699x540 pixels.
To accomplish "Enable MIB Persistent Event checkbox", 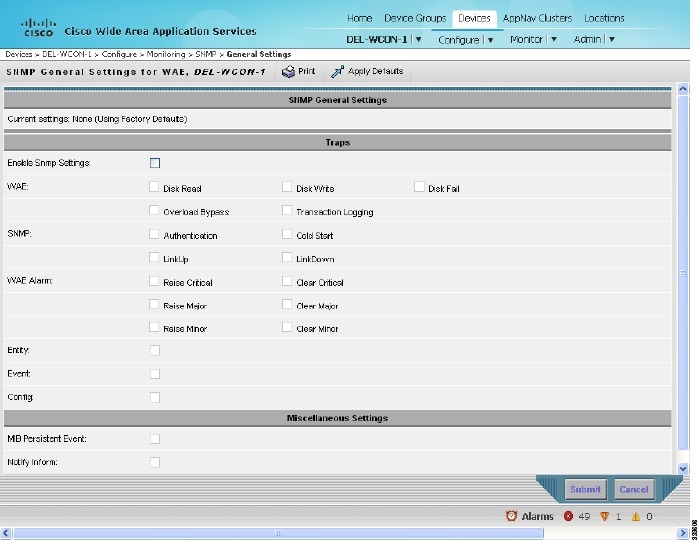I will (155, 439).
